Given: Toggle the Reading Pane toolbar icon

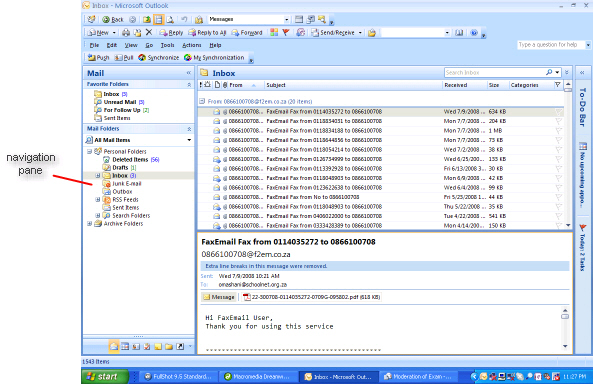Looking at the screenshot, I should click(158, 19).
